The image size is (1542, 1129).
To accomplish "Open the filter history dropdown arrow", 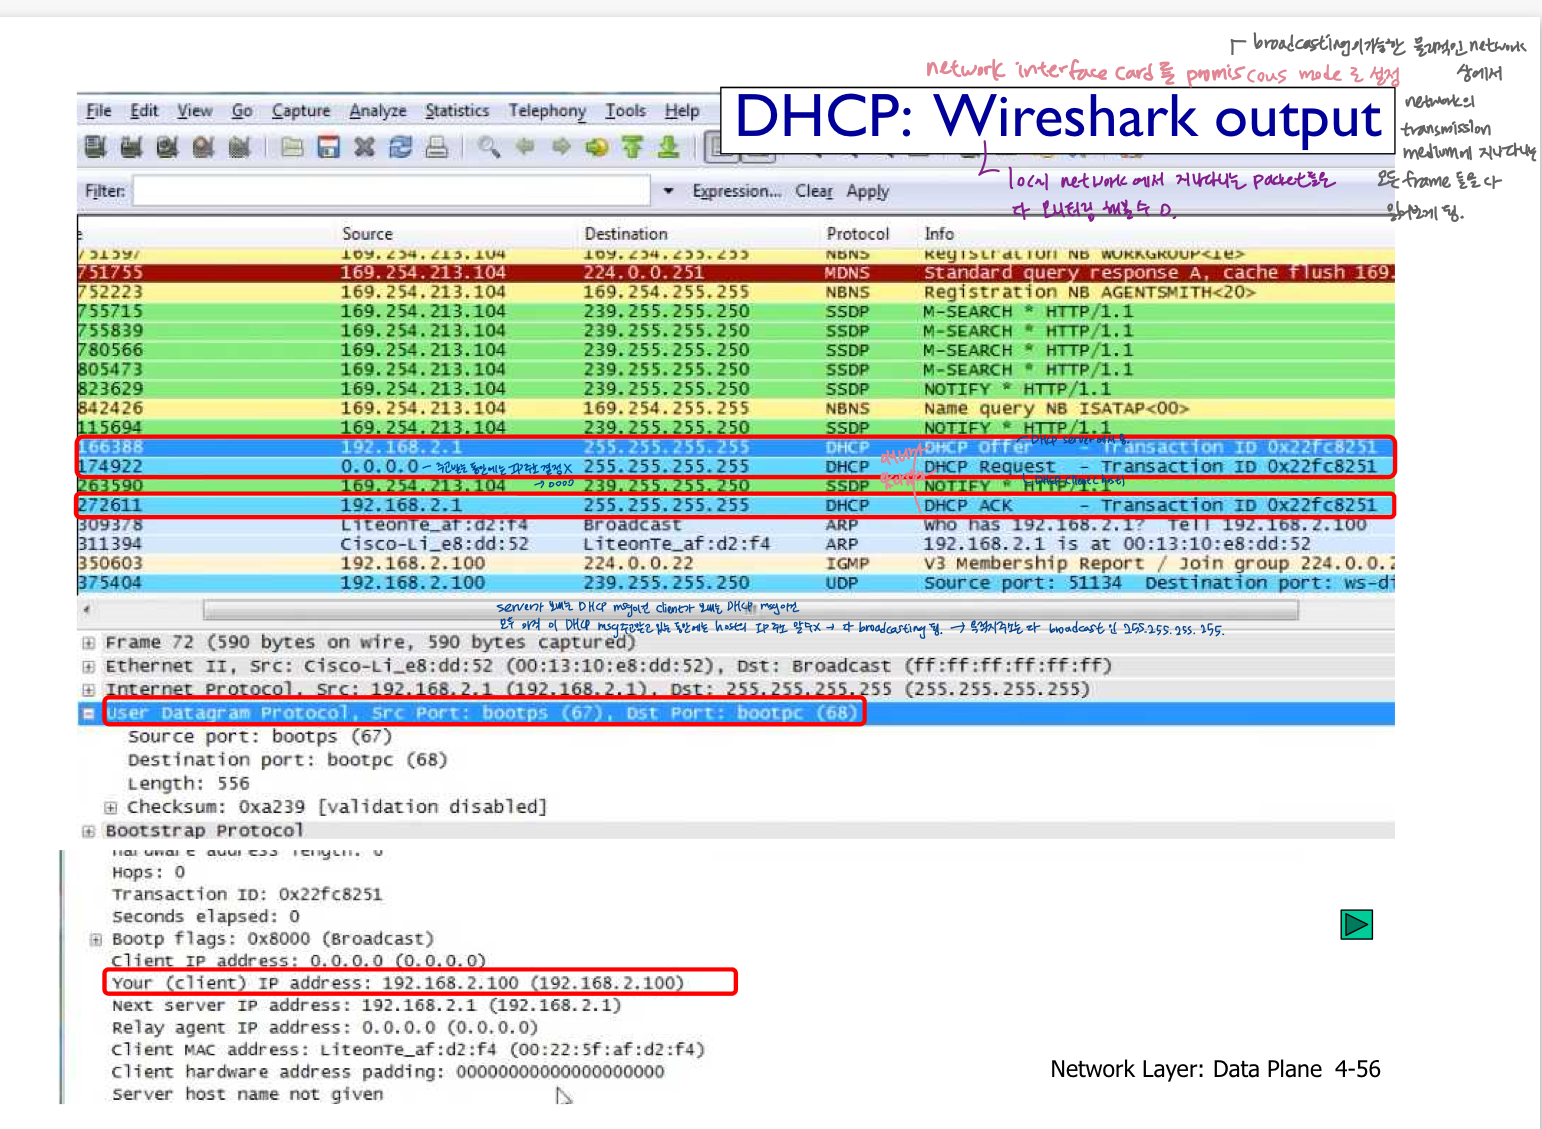I will (x=668, y=191).
